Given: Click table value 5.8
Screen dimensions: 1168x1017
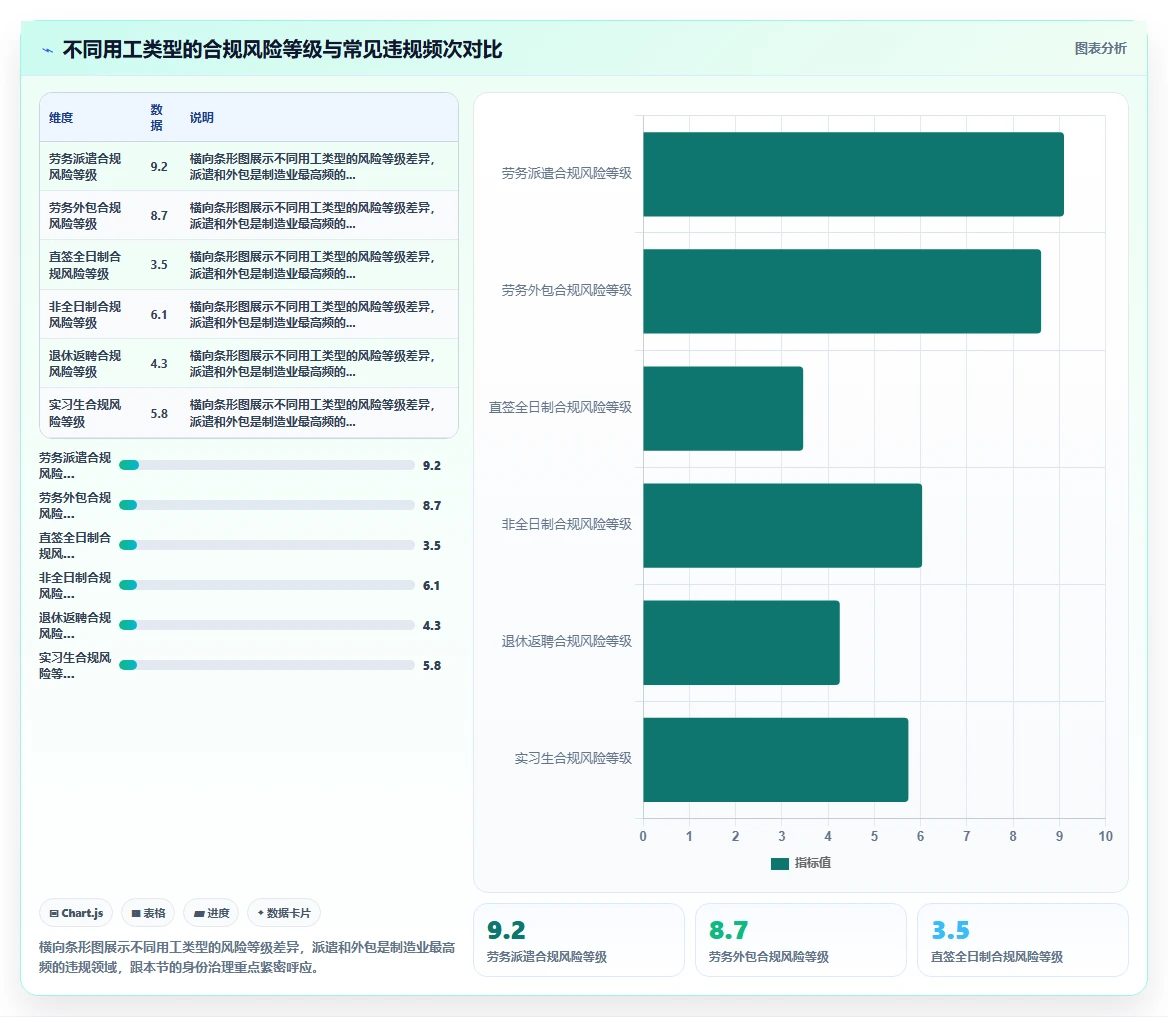Looking at the screenshot, I should tap(159, 414).
